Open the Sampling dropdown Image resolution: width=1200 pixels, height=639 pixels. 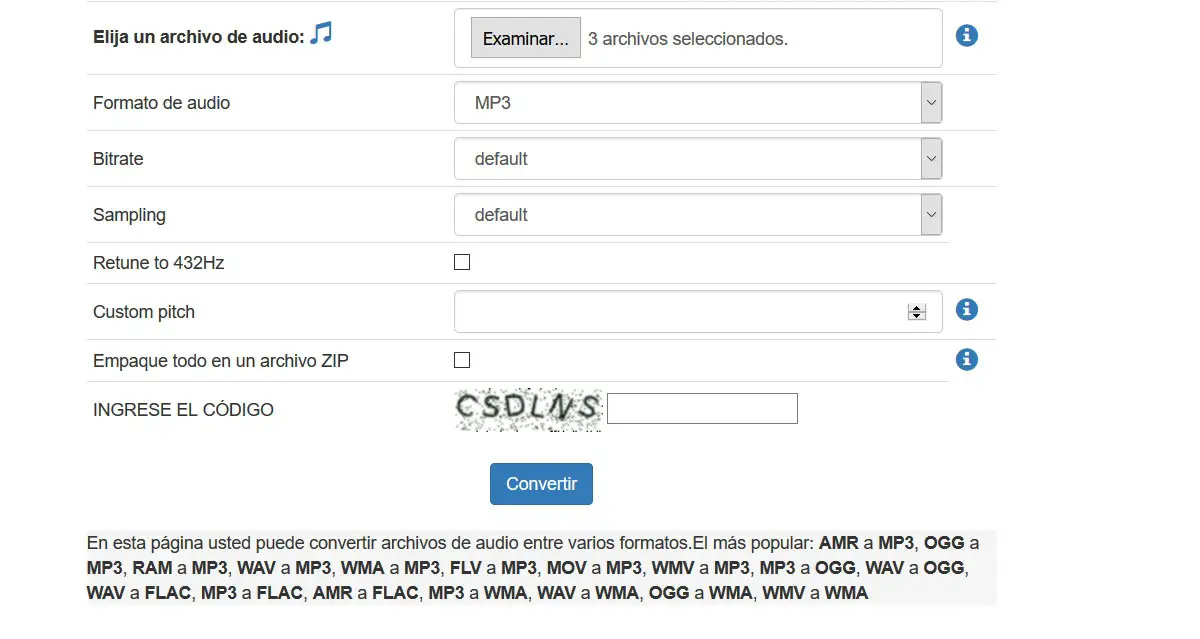tap(697, 215)
